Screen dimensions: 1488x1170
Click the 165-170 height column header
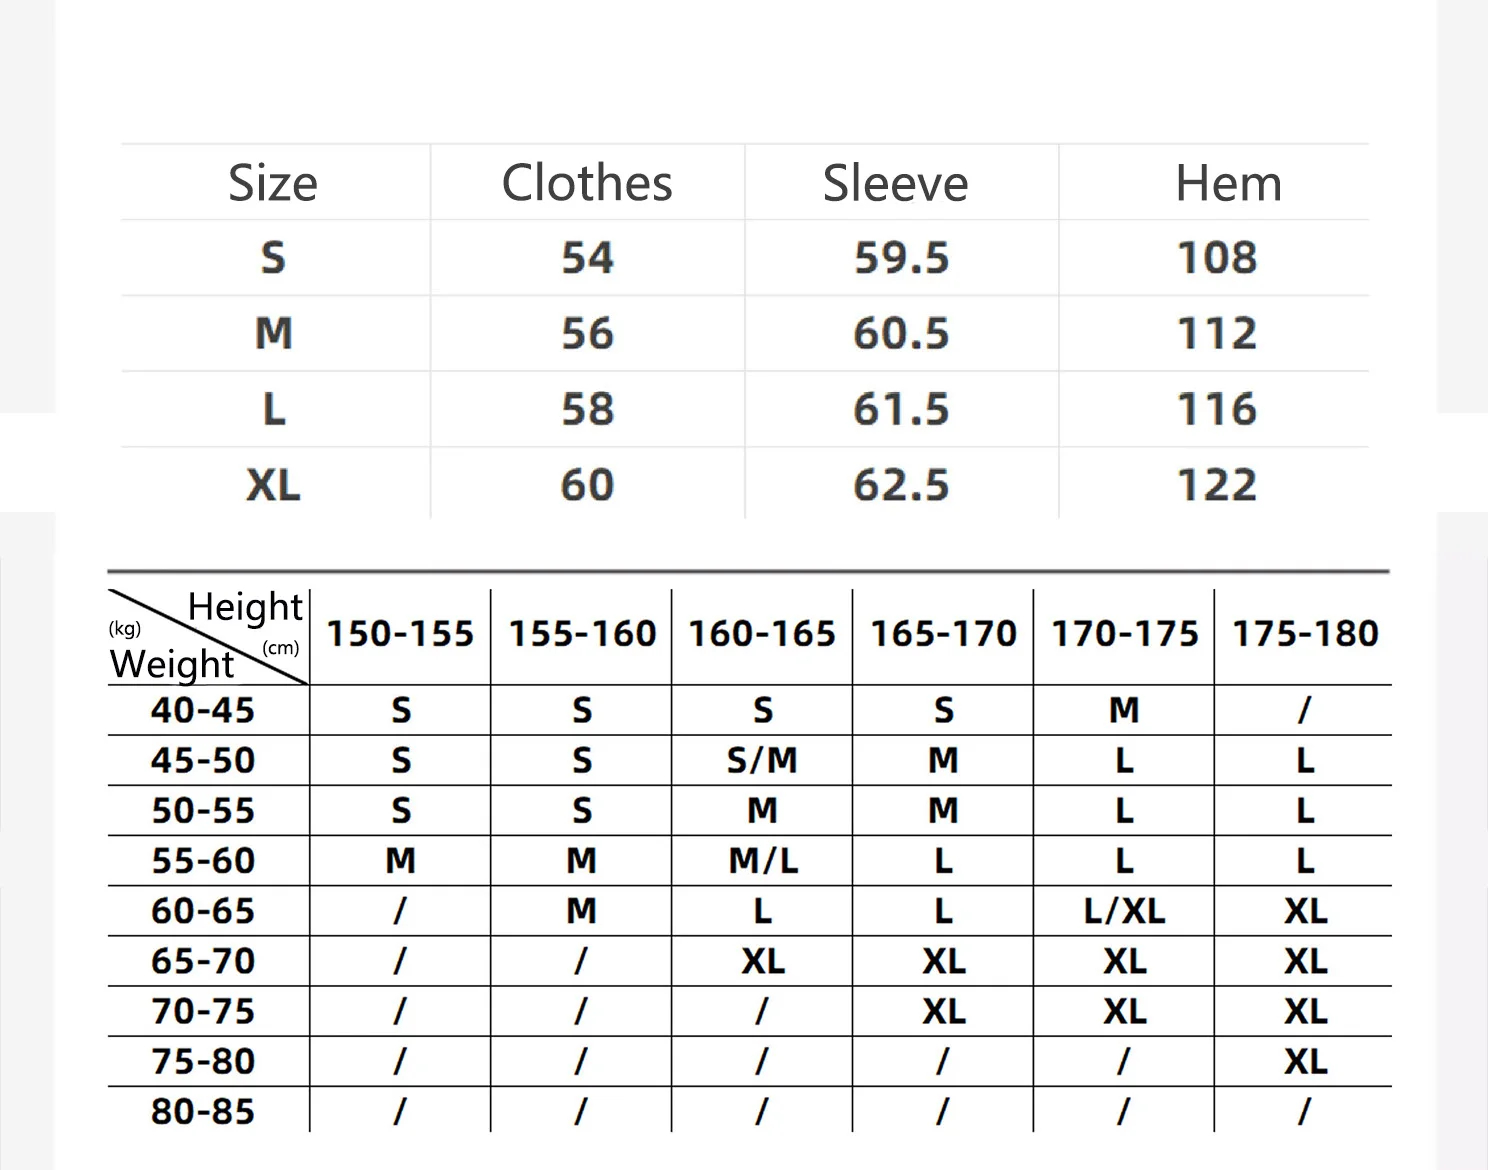pos(943,634)
